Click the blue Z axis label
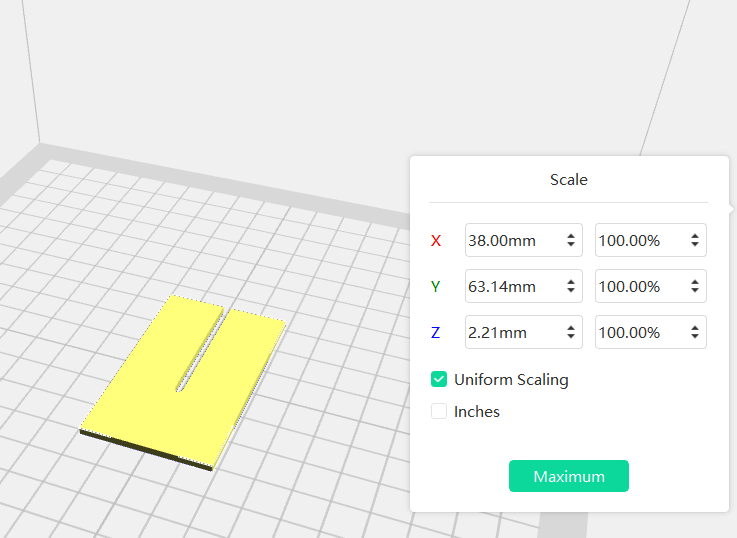Viewport: 737px width, 538px height. pos(435,333)
